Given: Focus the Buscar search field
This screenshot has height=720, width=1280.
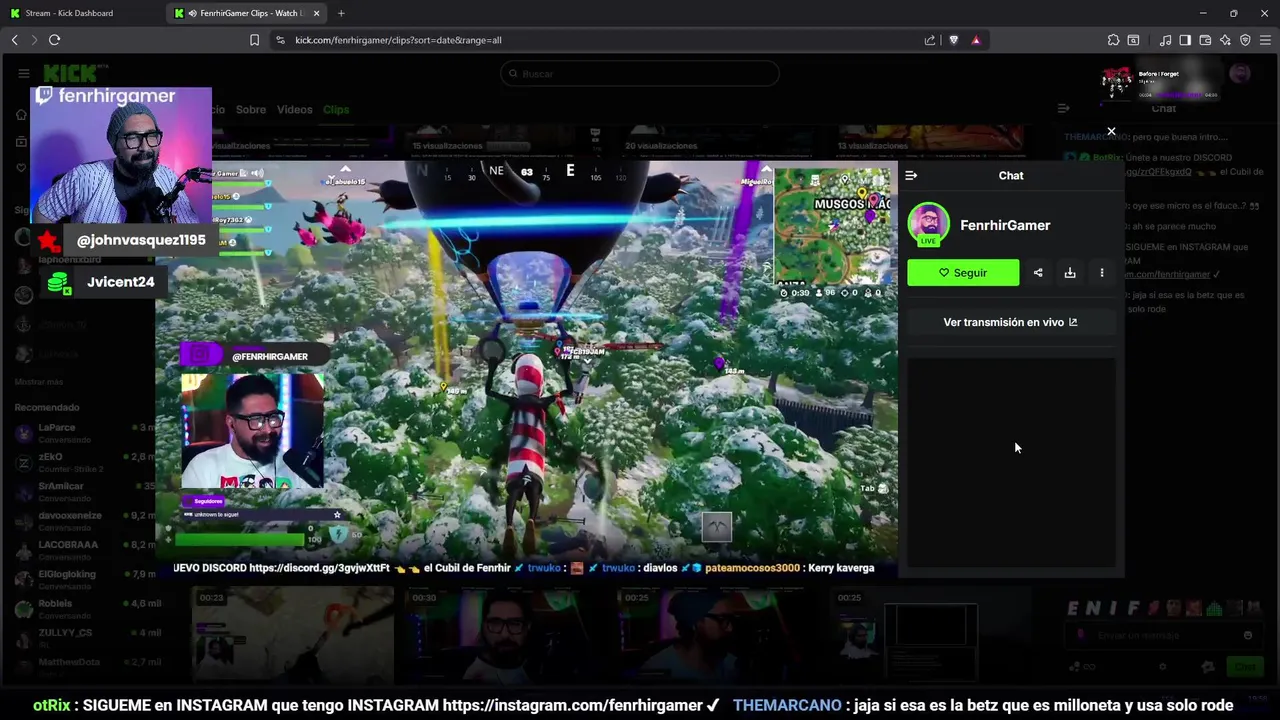Looking at the screenshot, I should (640, 74).
